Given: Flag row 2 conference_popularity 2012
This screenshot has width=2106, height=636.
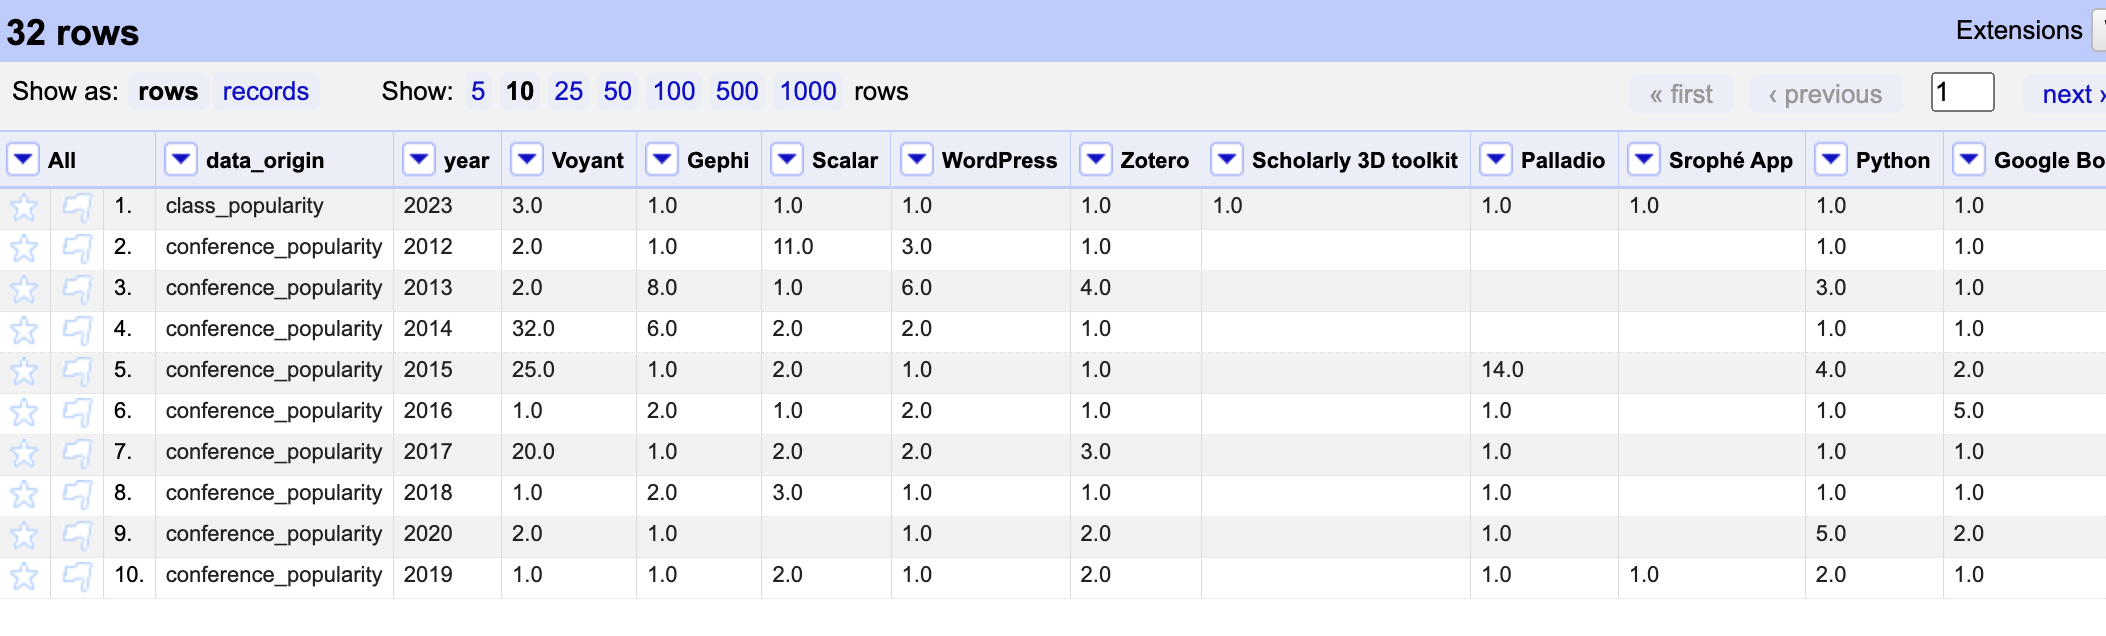Looking at the screenshot, I should [x=77, y=249].
